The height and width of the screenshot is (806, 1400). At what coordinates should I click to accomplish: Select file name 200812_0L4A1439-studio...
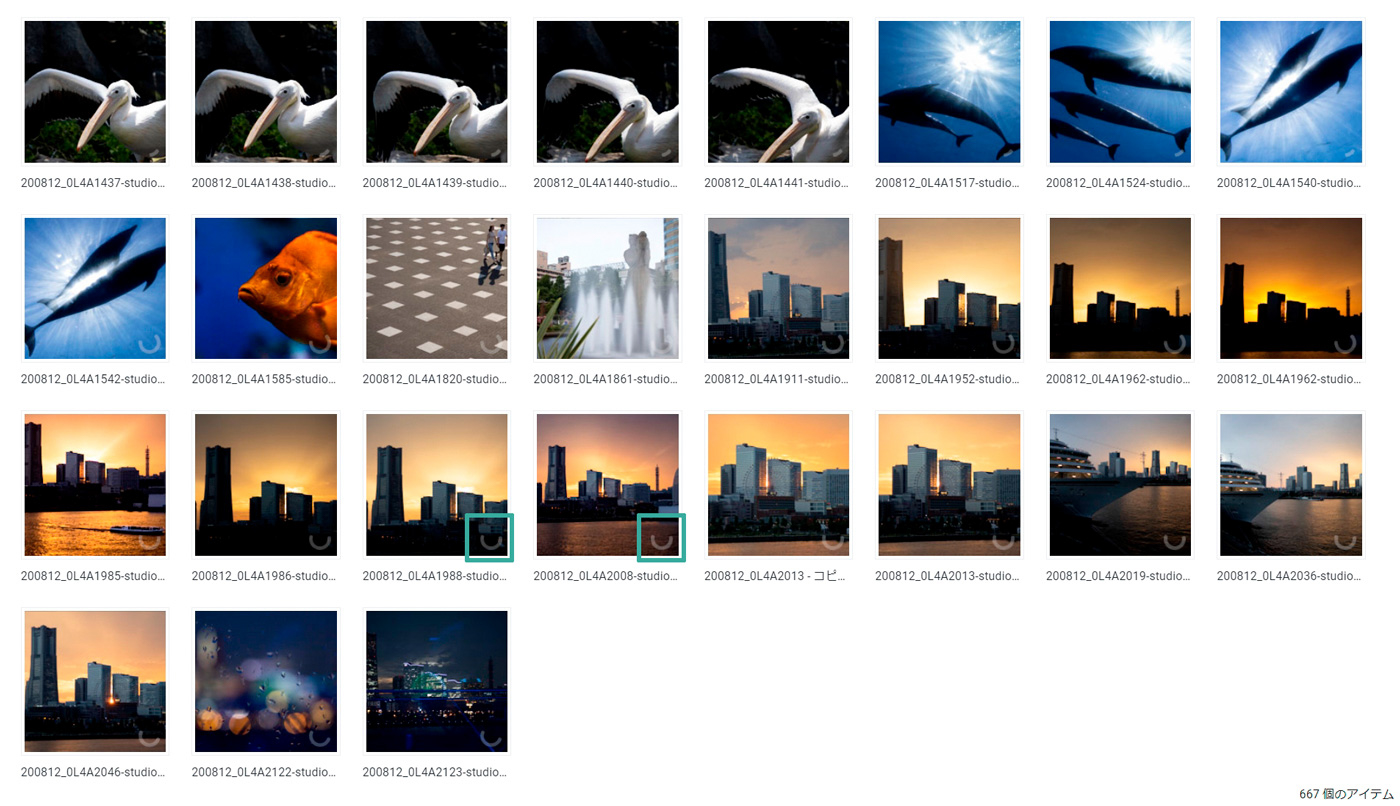pyautogui.click(x=435, y=183)
